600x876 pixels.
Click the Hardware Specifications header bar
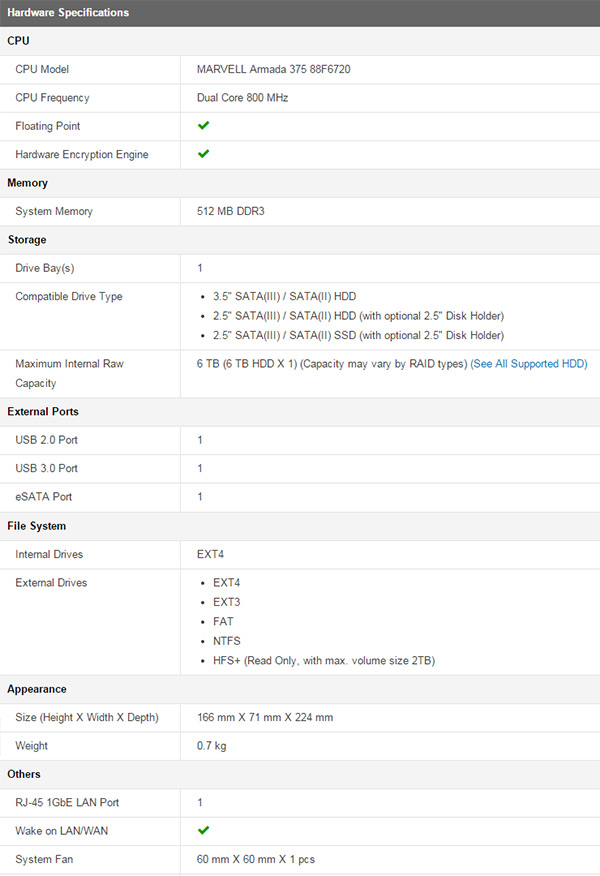(300, 13)
